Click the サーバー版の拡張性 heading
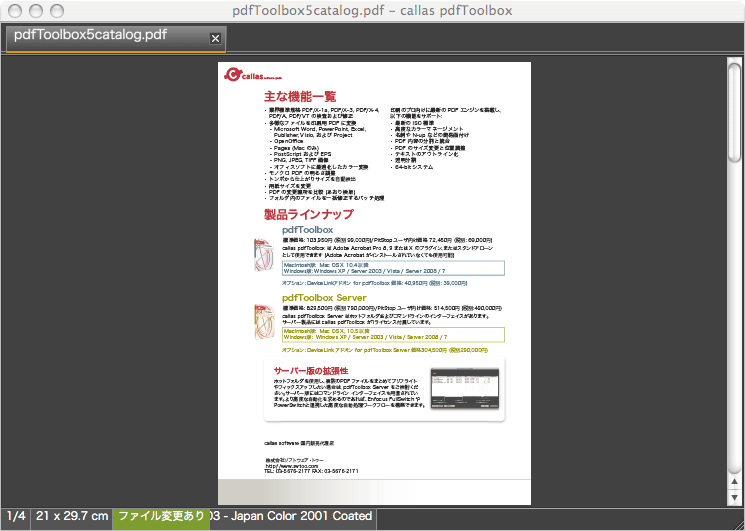 pos(311,370)
